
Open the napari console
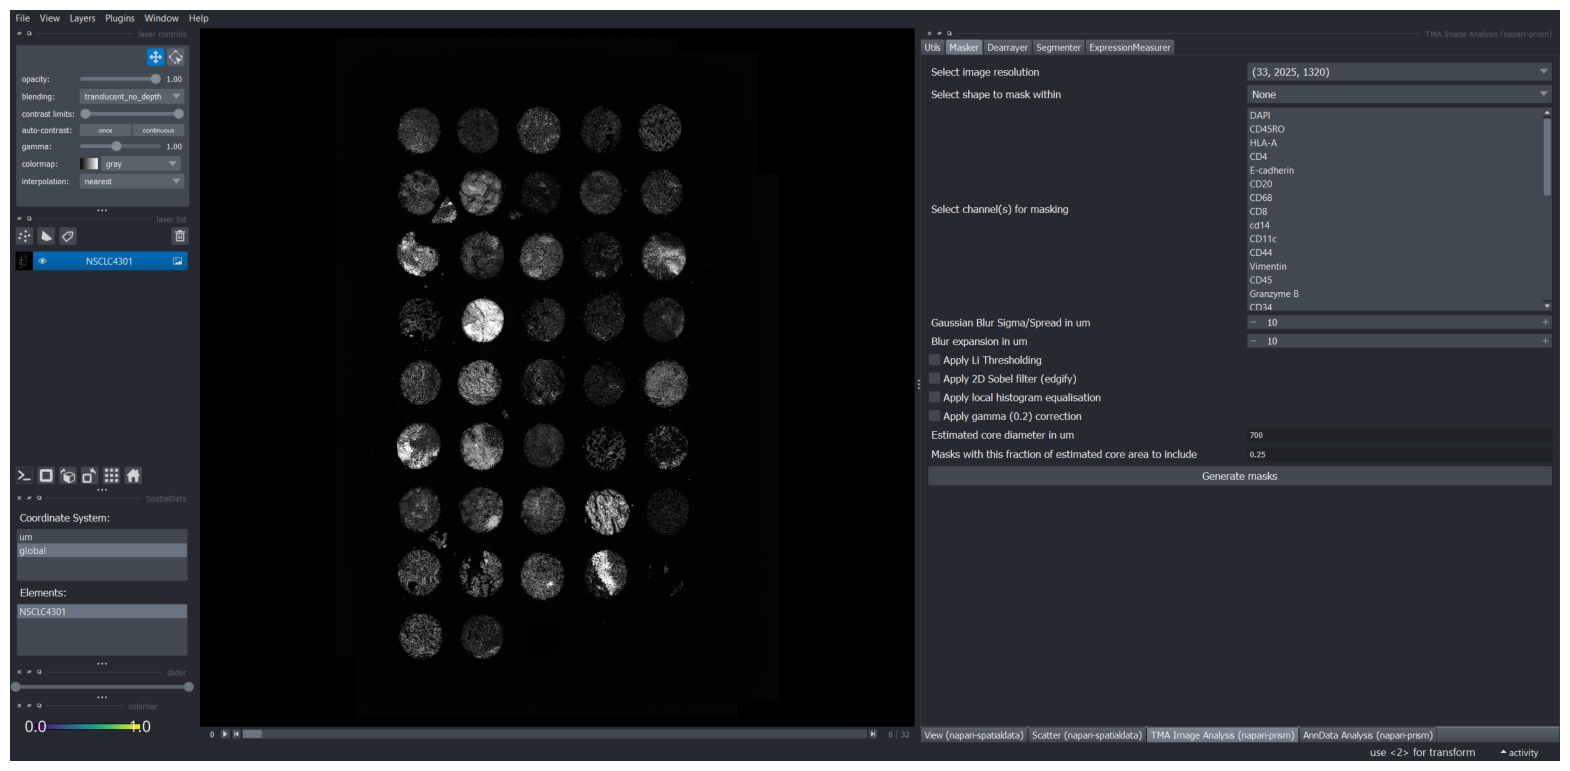(25, 476)
